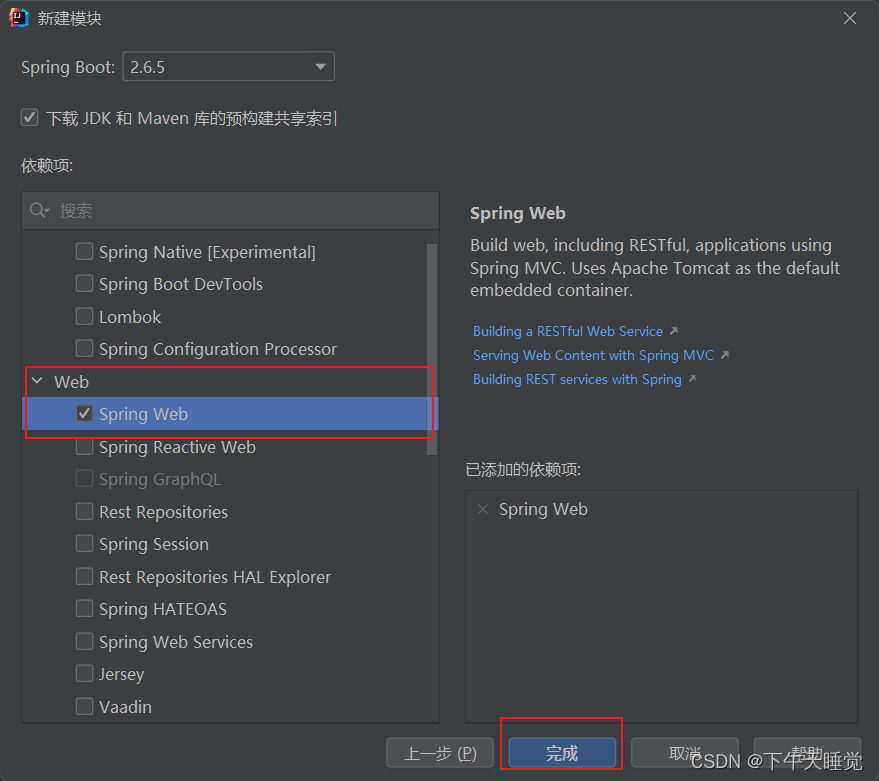Check Spring Reactive Web
Image resolution: width=879 pixels, height=781 pixels.
tap(84, 447)
